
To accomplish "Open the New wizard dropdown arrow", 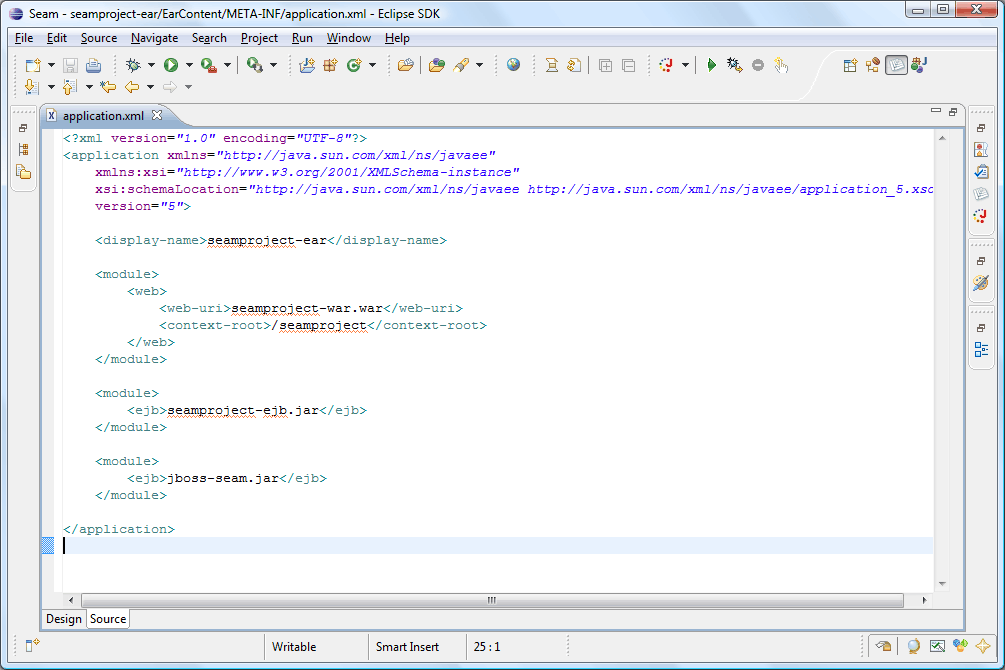I will click(51, 65).
